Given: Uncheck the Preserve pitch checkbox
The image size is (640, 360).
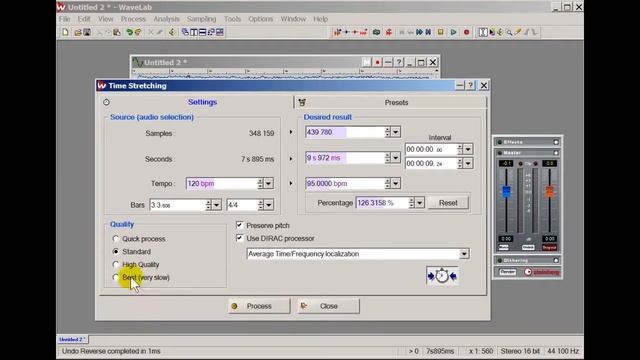Looking at the screenshot, I should click(x=240, y=225).
